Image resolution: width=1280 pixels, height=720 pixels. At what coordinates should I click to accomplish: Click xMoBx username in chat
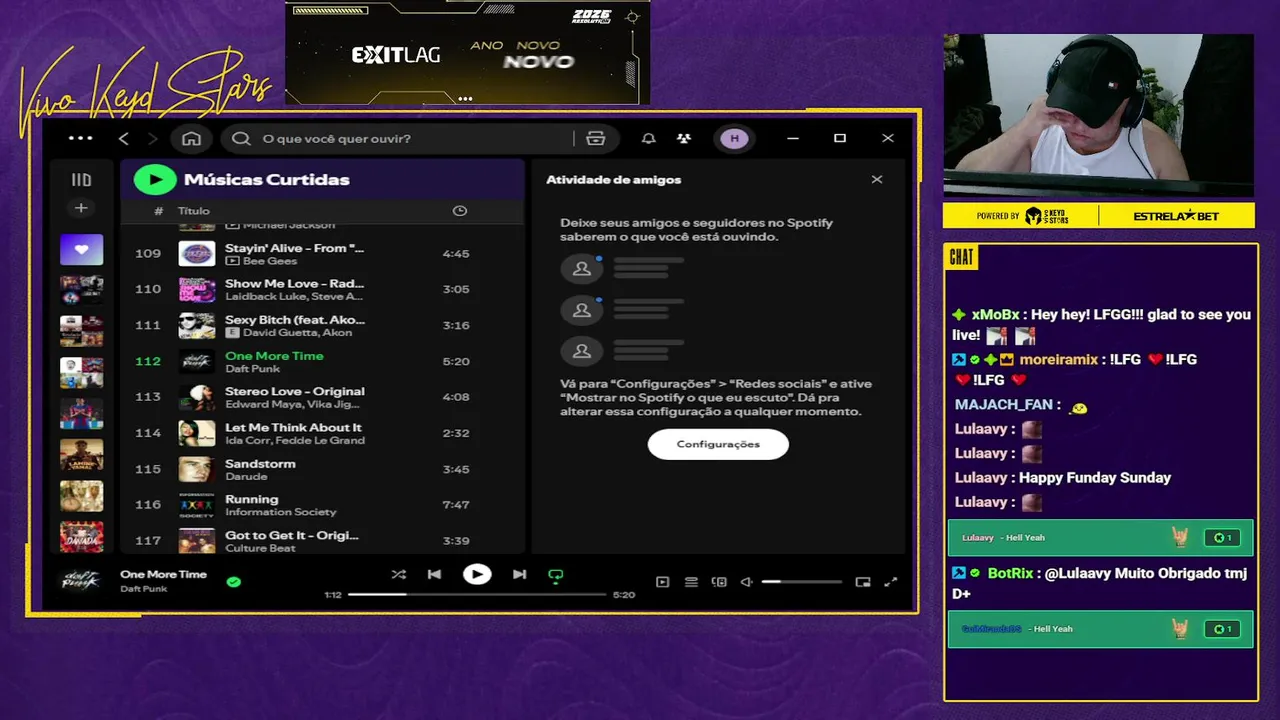click(x=995, y=315)
